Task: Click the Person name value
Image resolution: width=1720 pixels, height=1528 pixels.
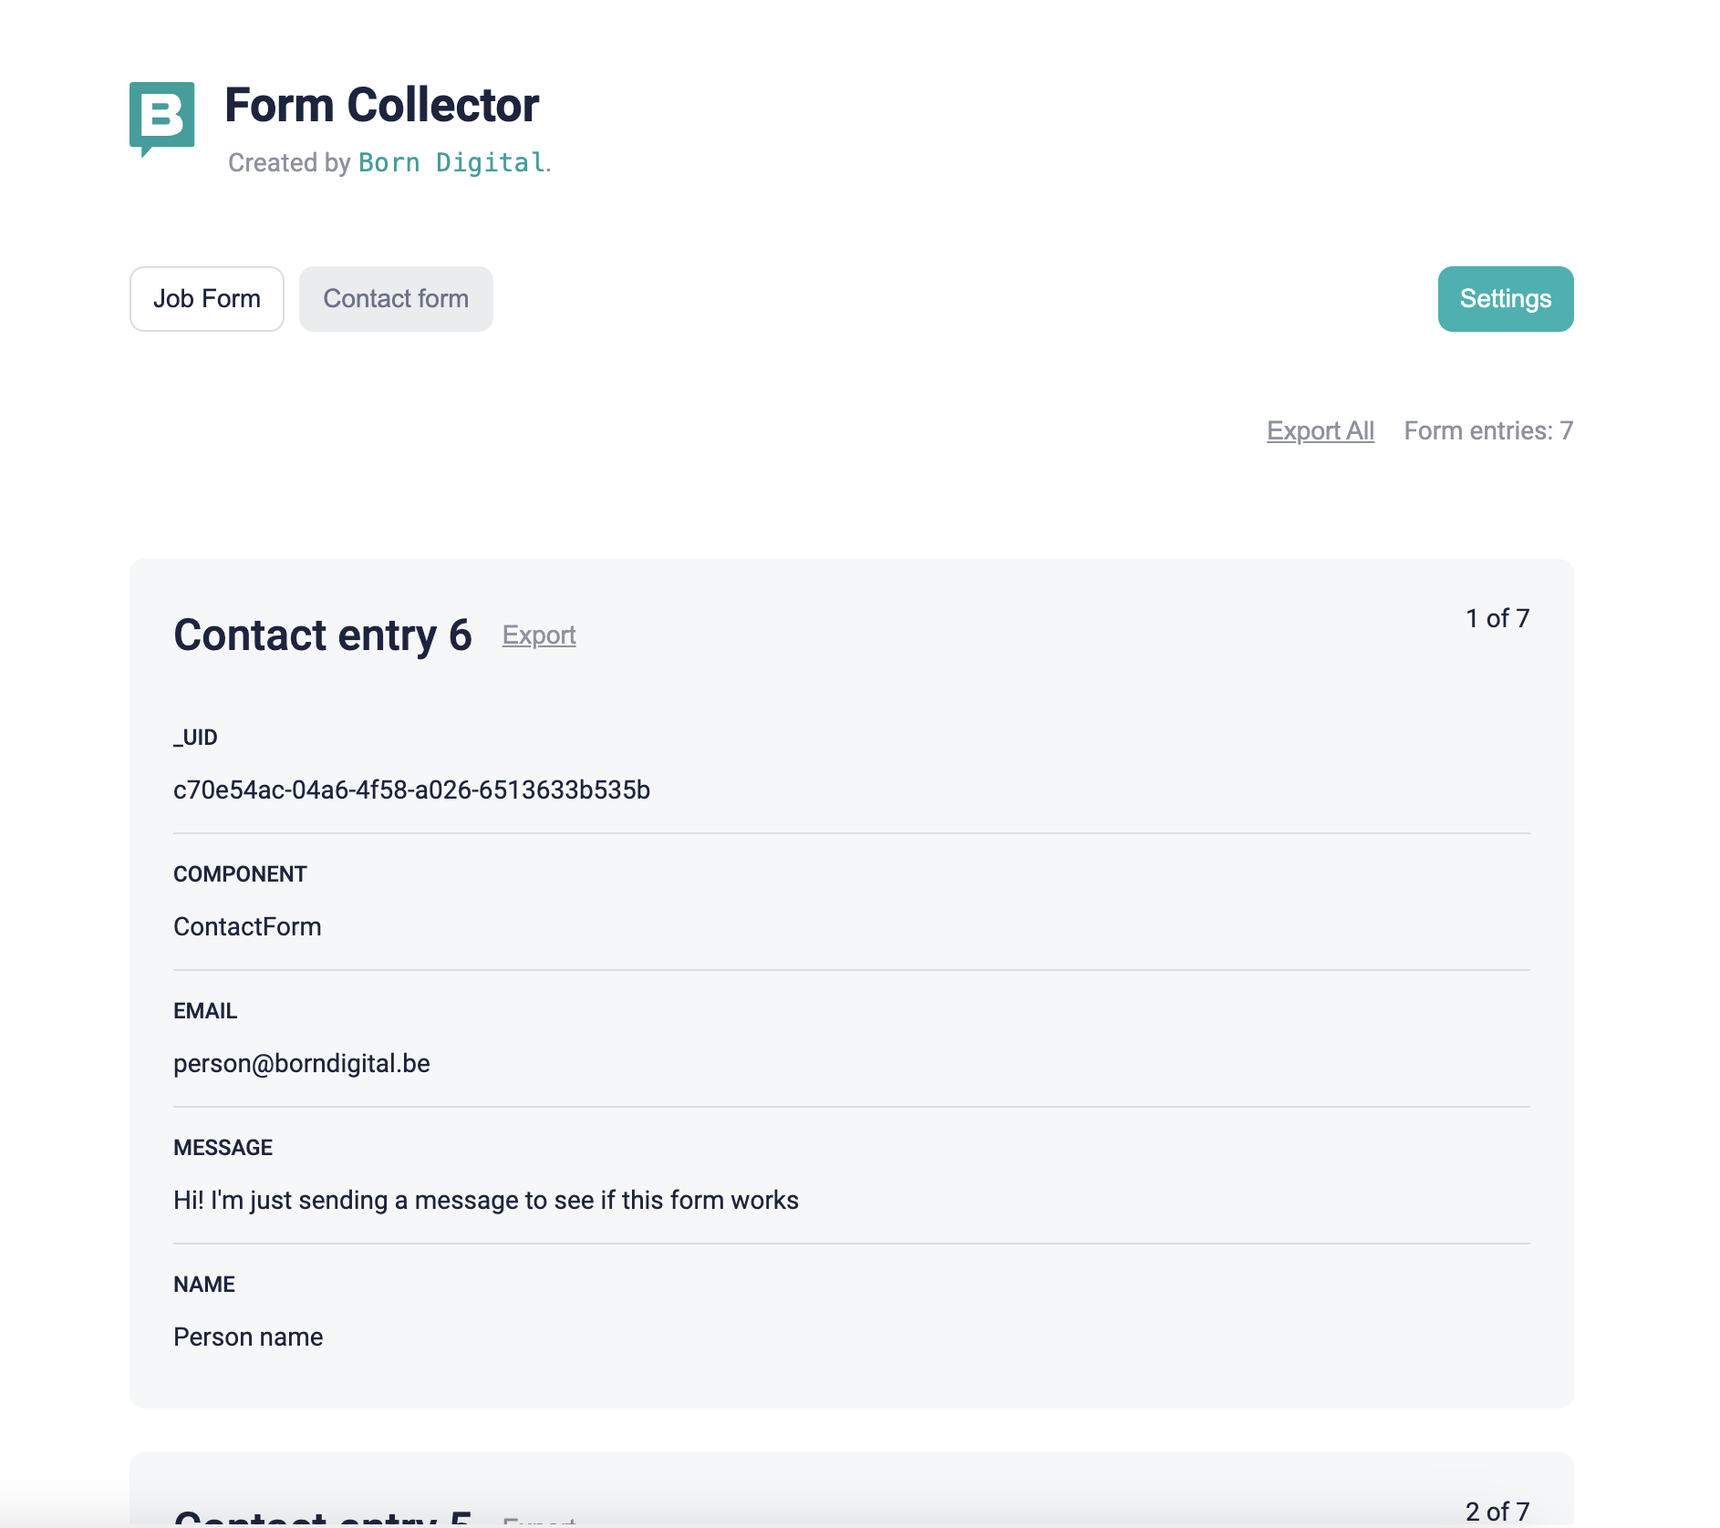Action: pos(248,1337)
